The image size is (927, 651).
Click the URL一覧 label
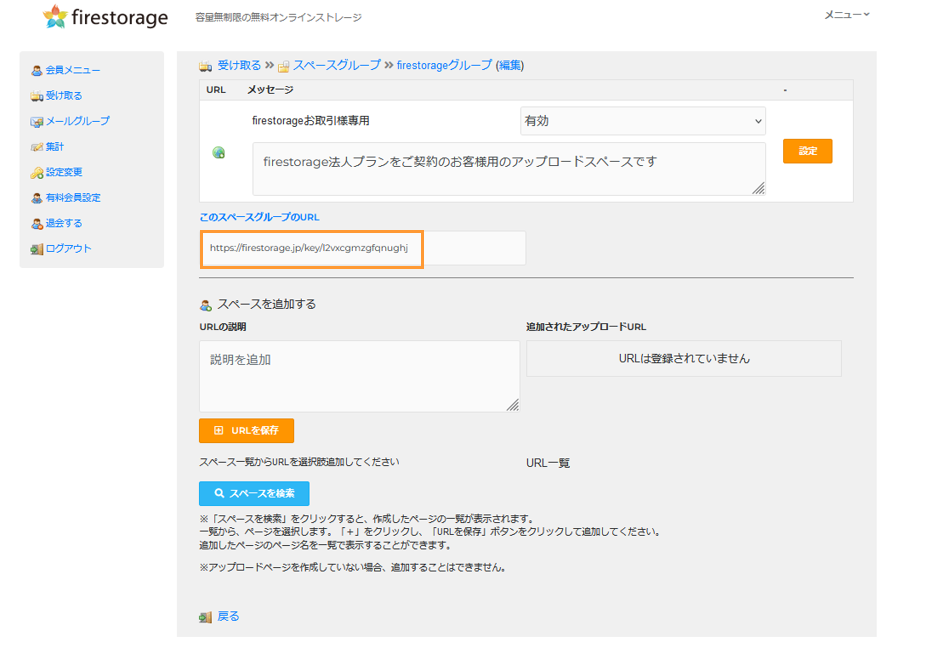[547, 463]
